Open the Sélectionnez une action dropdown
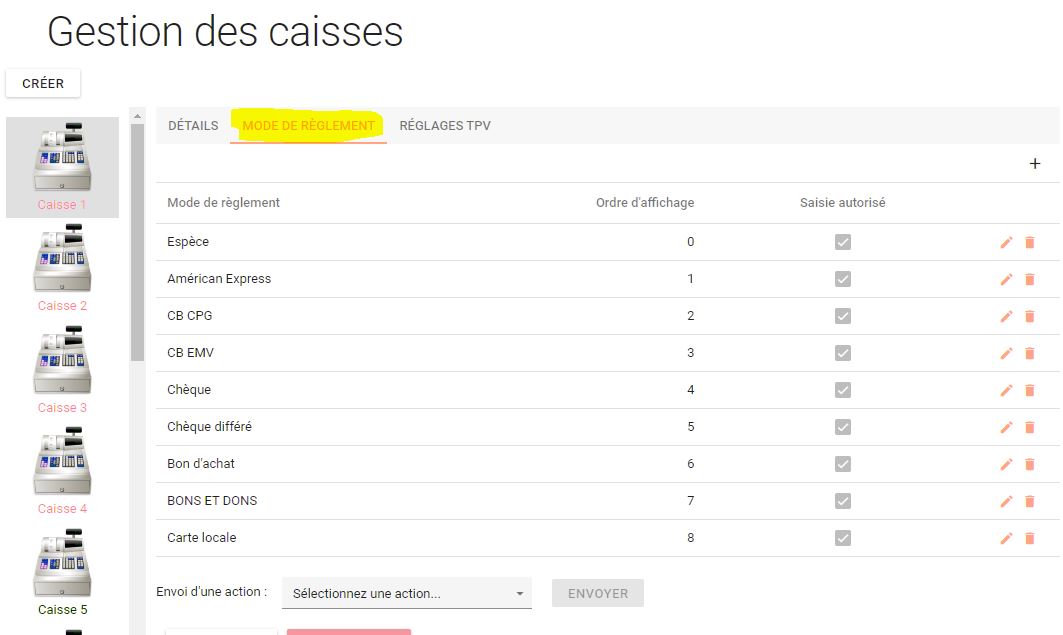The height and width of the screenshot is (635, 1063). (406, 593)
